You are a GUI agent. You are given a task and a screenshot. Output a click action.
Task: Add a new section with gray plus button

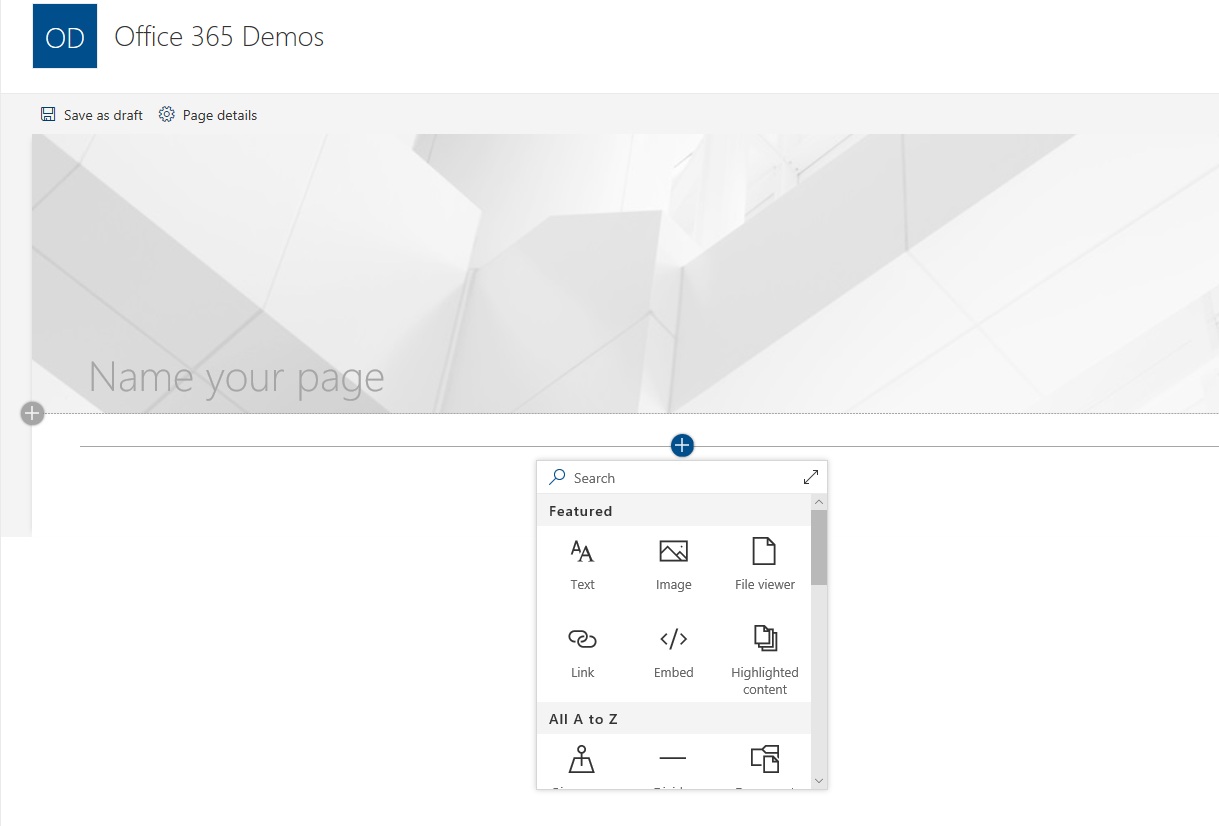(33, 413)
